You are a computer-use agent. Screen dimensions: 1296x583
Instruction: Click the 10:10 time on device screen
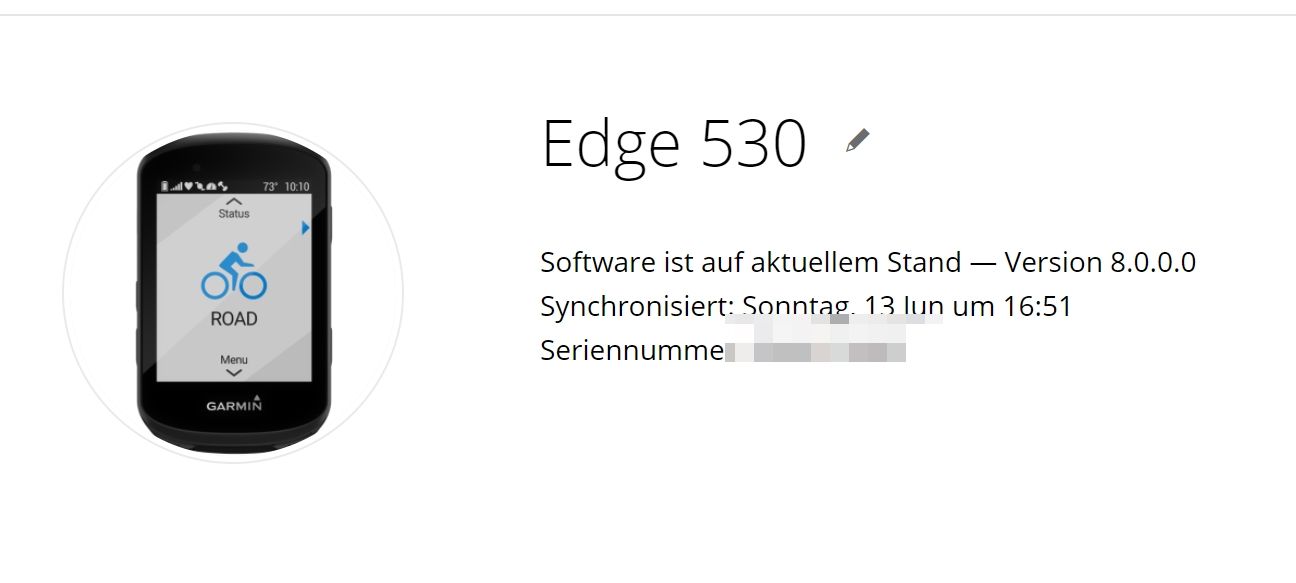tap(297, 187)
